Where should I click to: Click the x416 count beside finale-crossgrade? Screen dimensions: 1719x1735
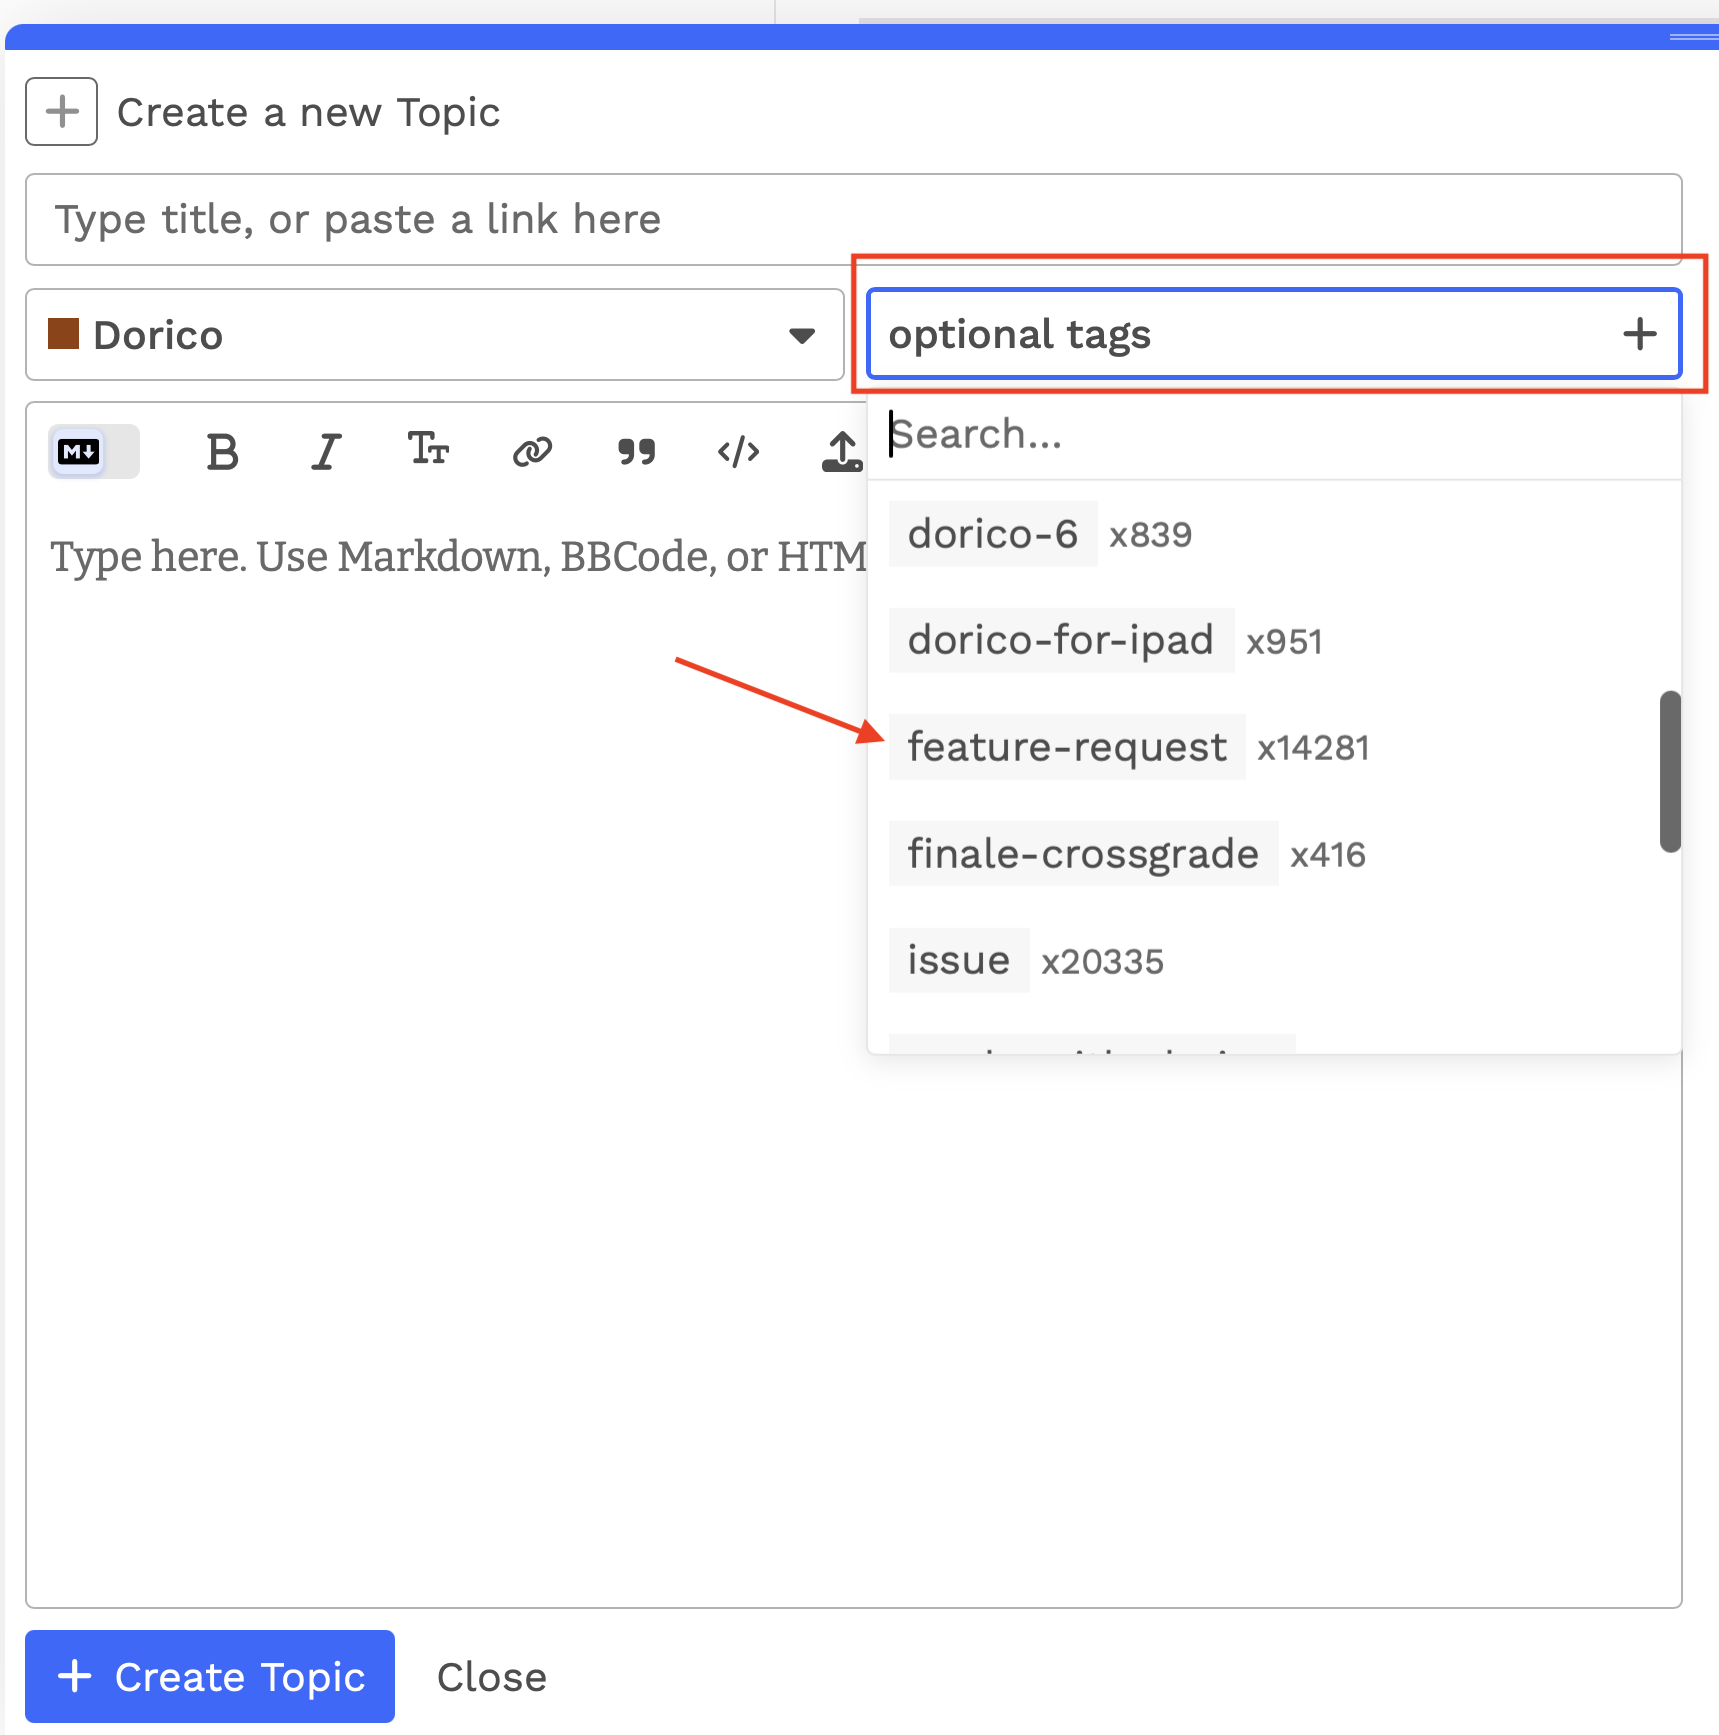click(x=1328, y=855)
